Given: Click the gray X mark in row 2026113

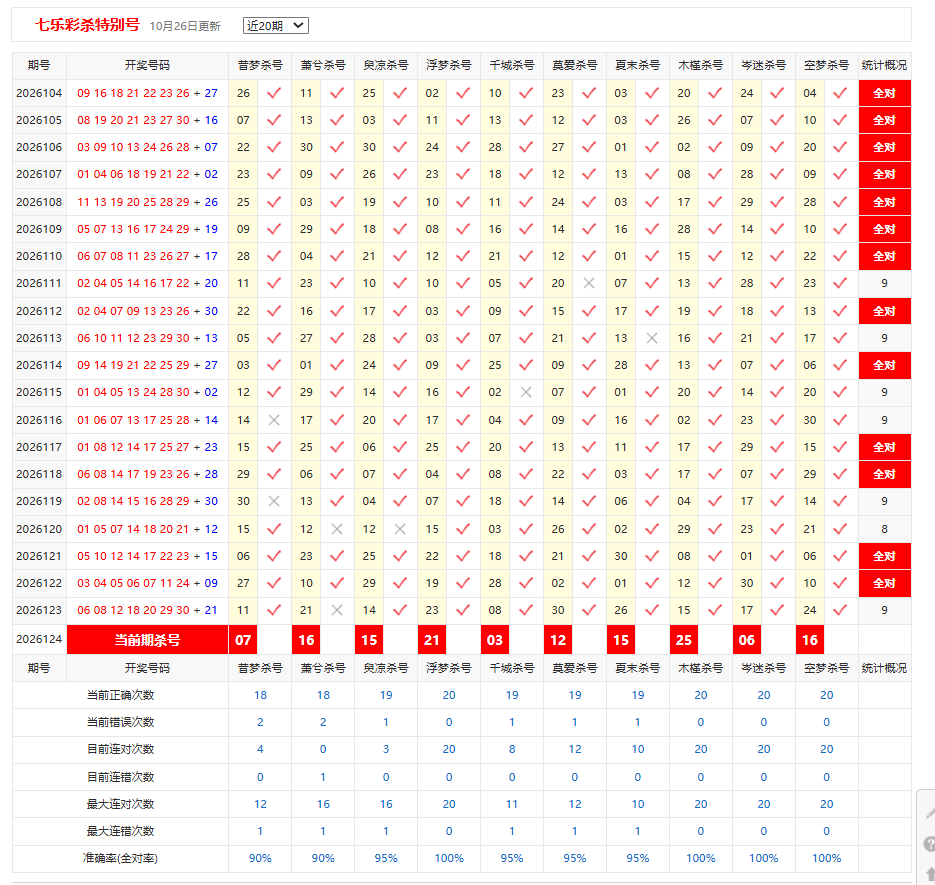Looking at the screenshot, I should pyautogui.click(x=652, y=338).
